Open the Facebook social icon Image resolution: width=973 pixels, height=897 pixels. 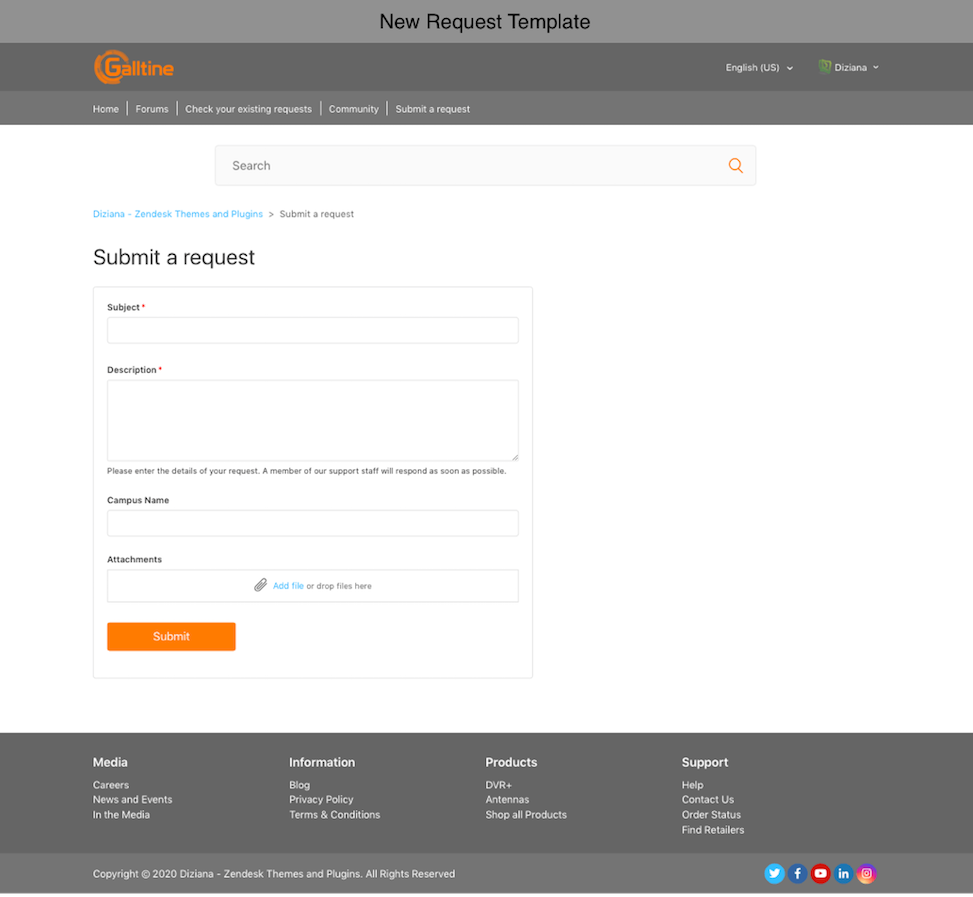797,873
